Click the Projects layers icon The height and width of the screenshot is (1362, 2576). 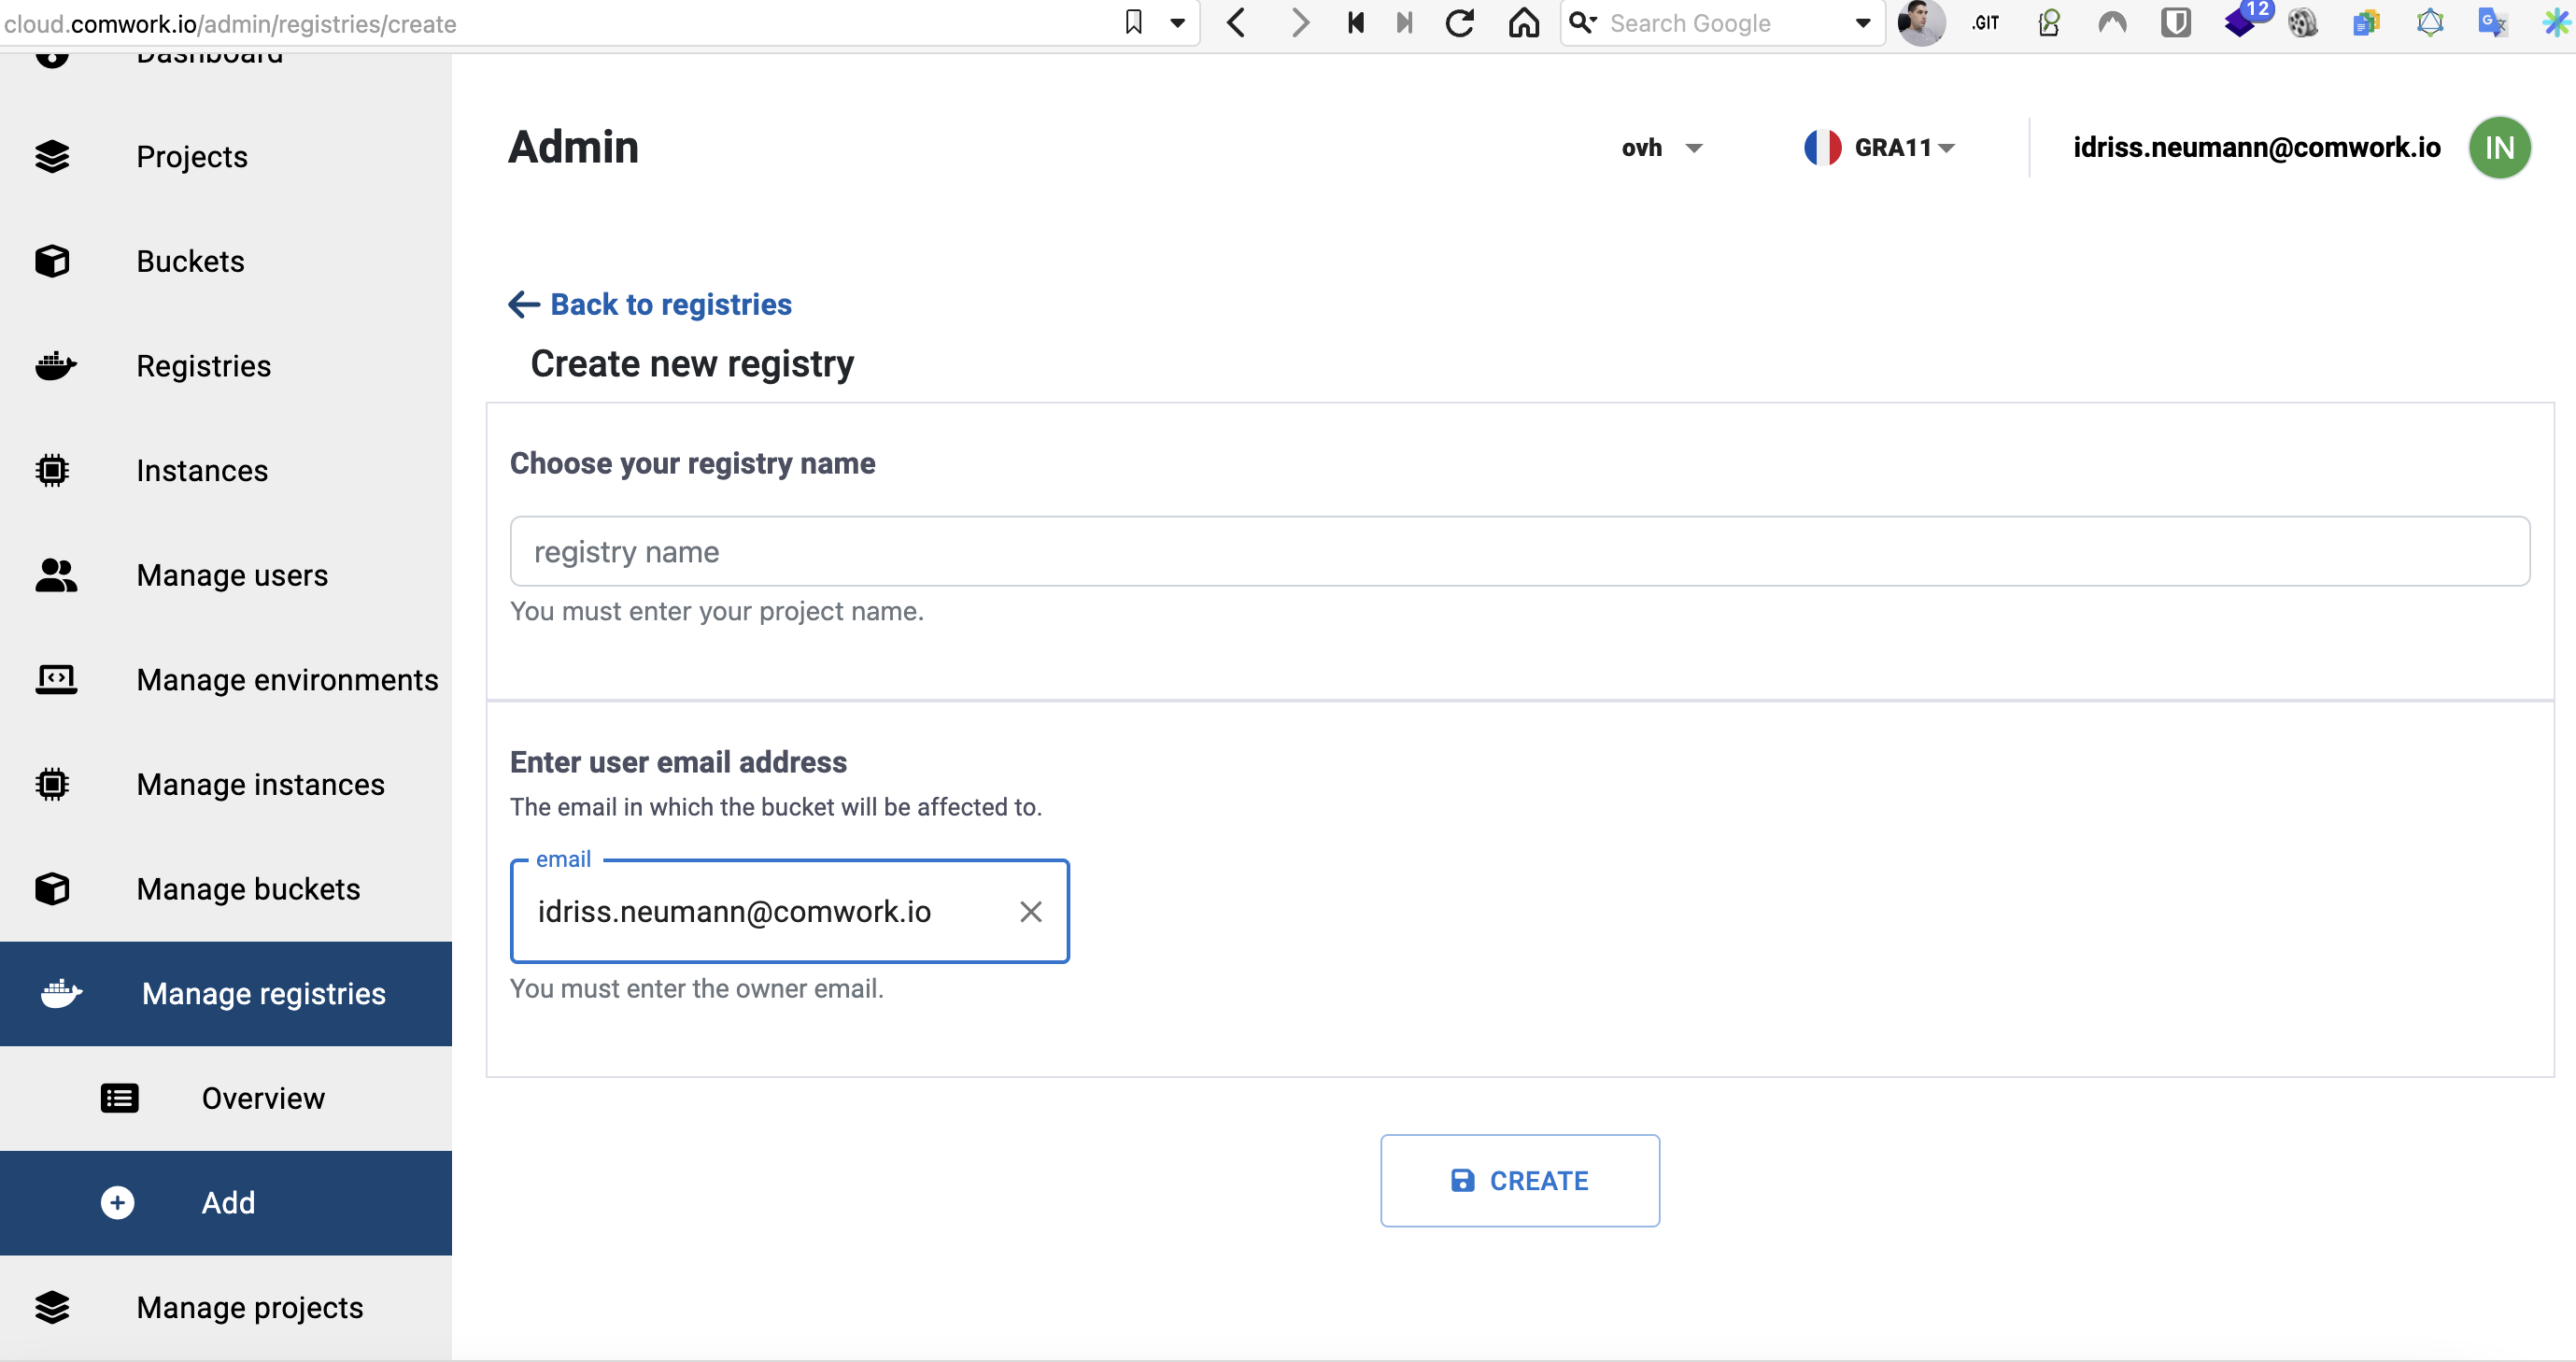tap(52, 157)
